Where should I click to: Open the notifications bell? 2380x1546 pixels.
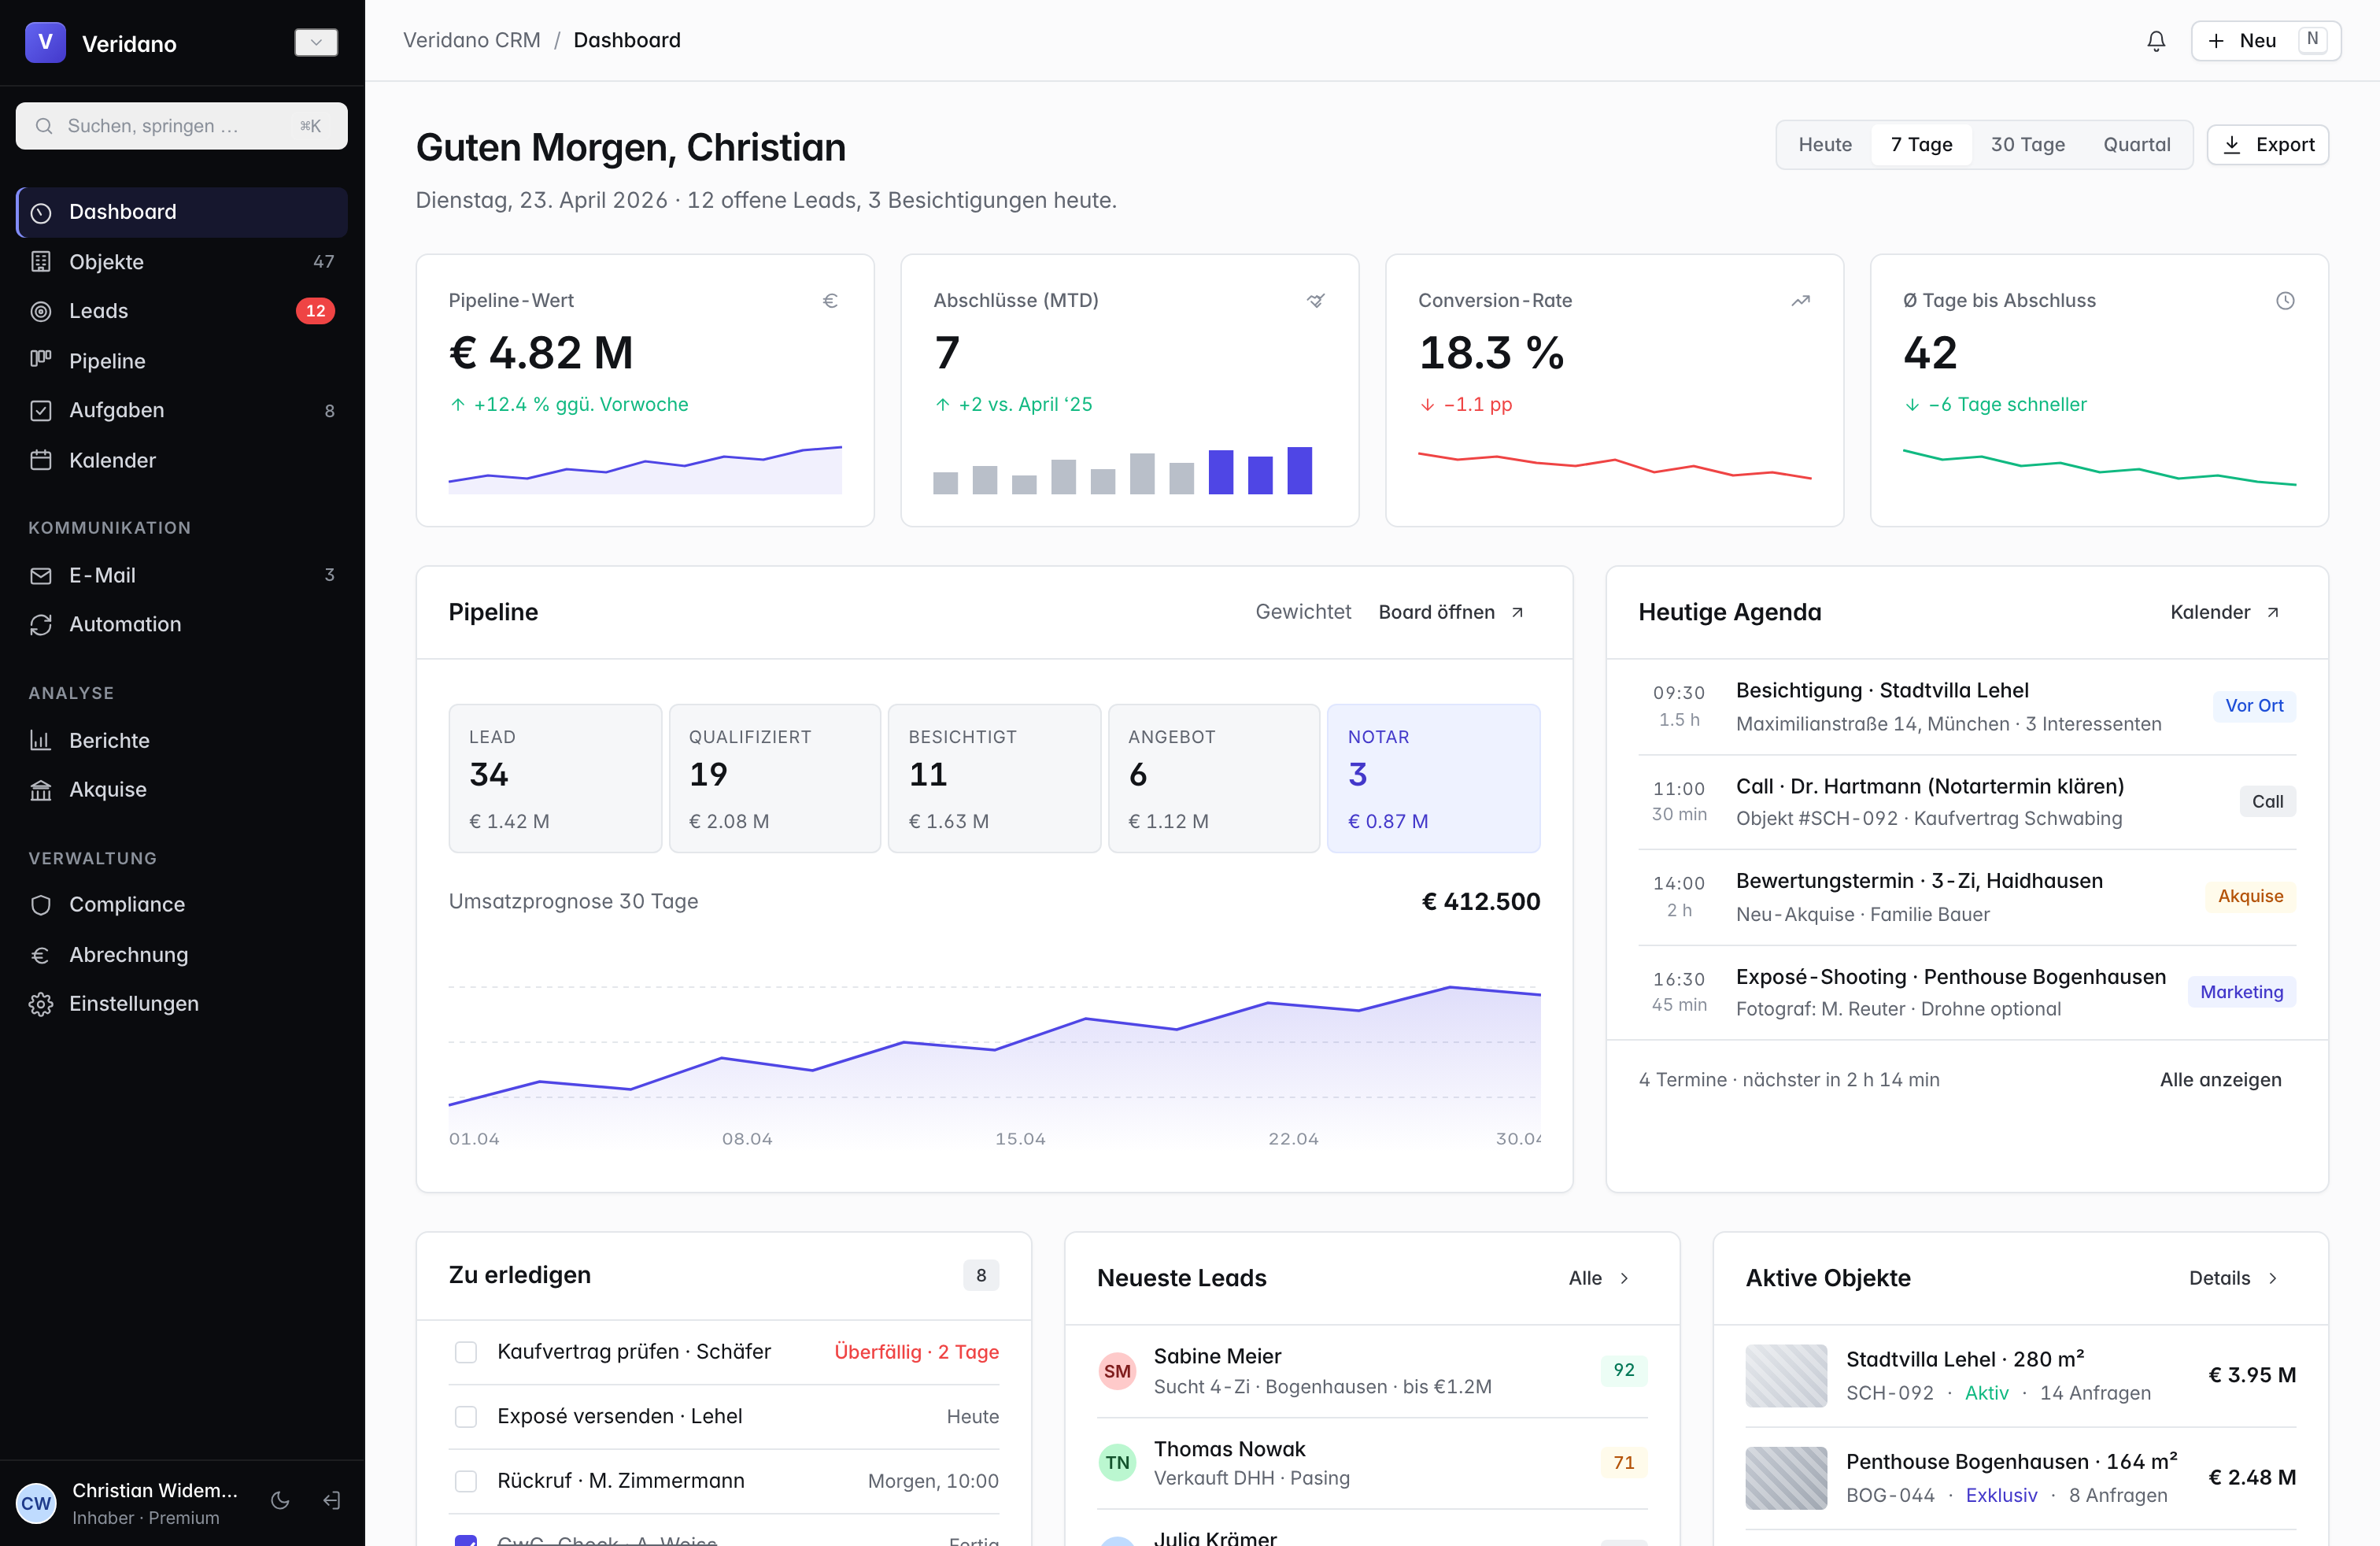coord(2156,41)
